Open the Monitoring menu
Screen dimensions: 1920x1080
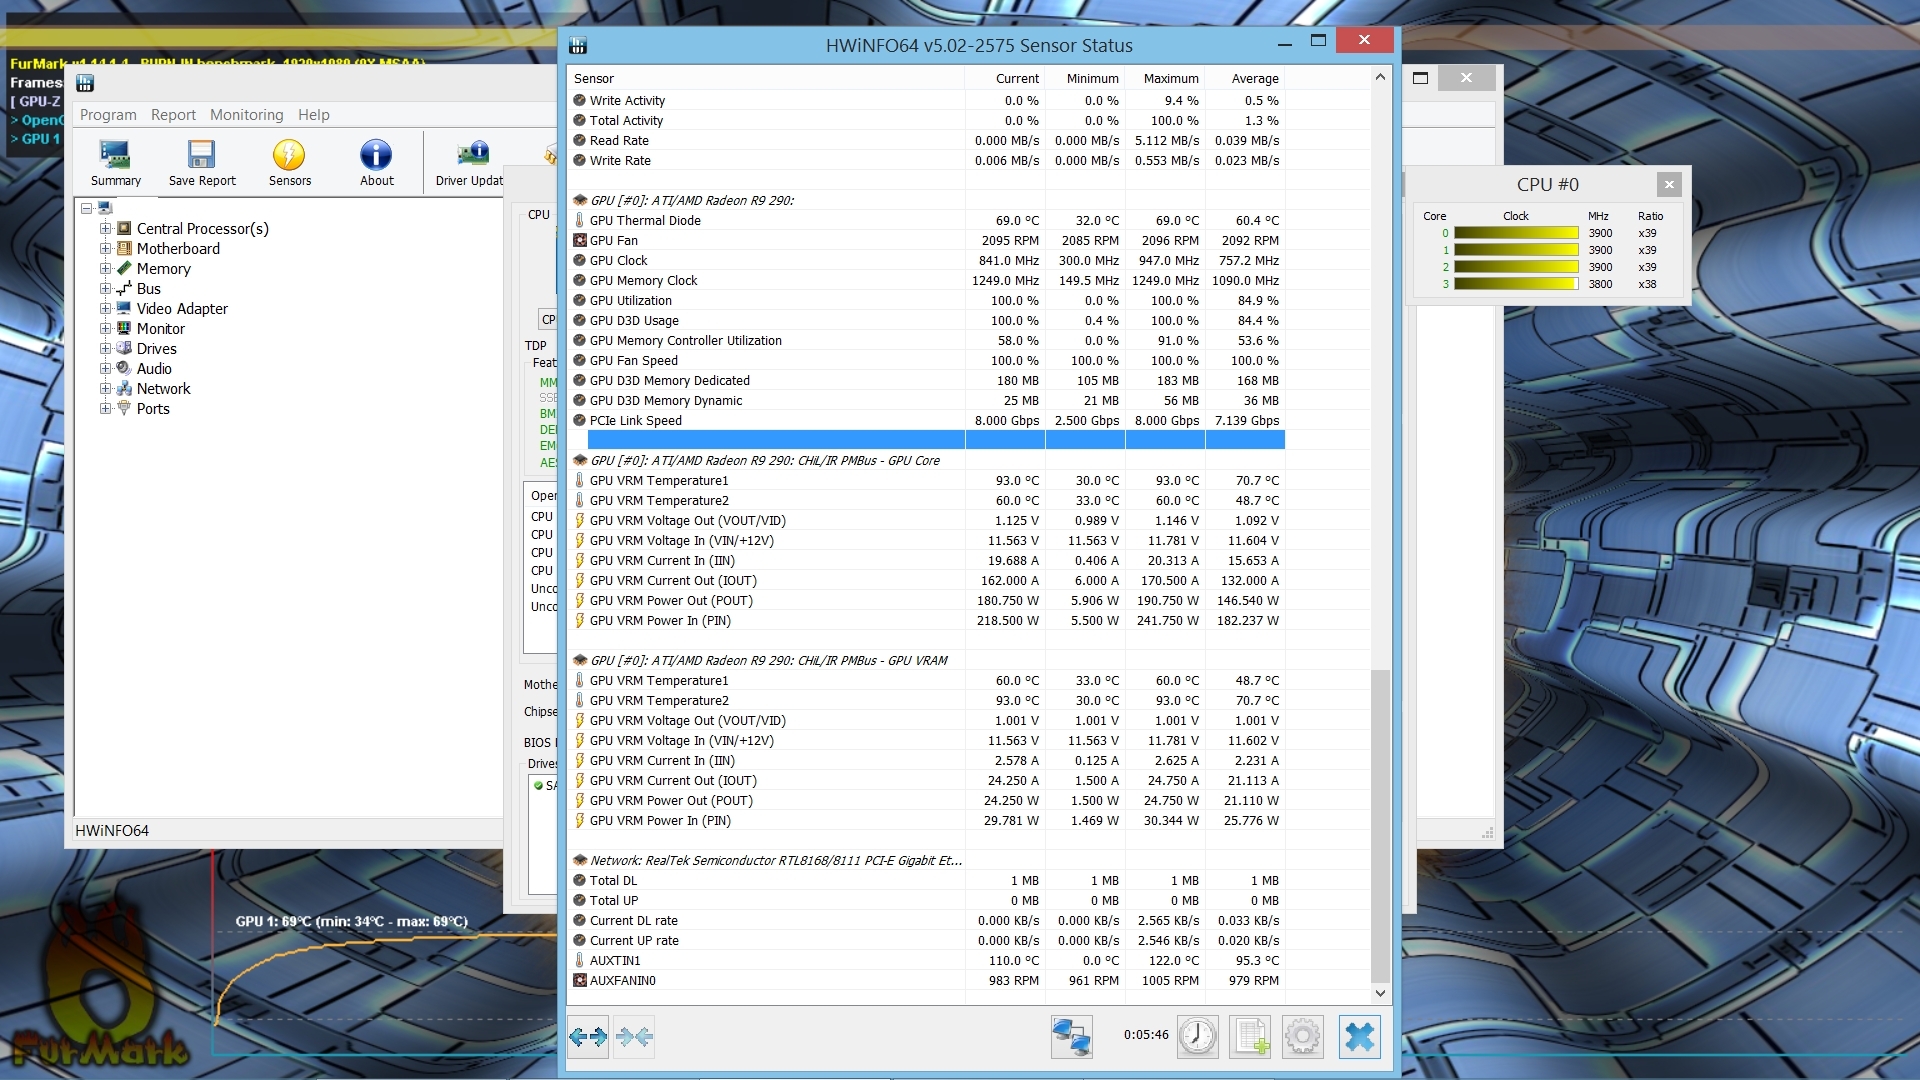pos(246,115)
